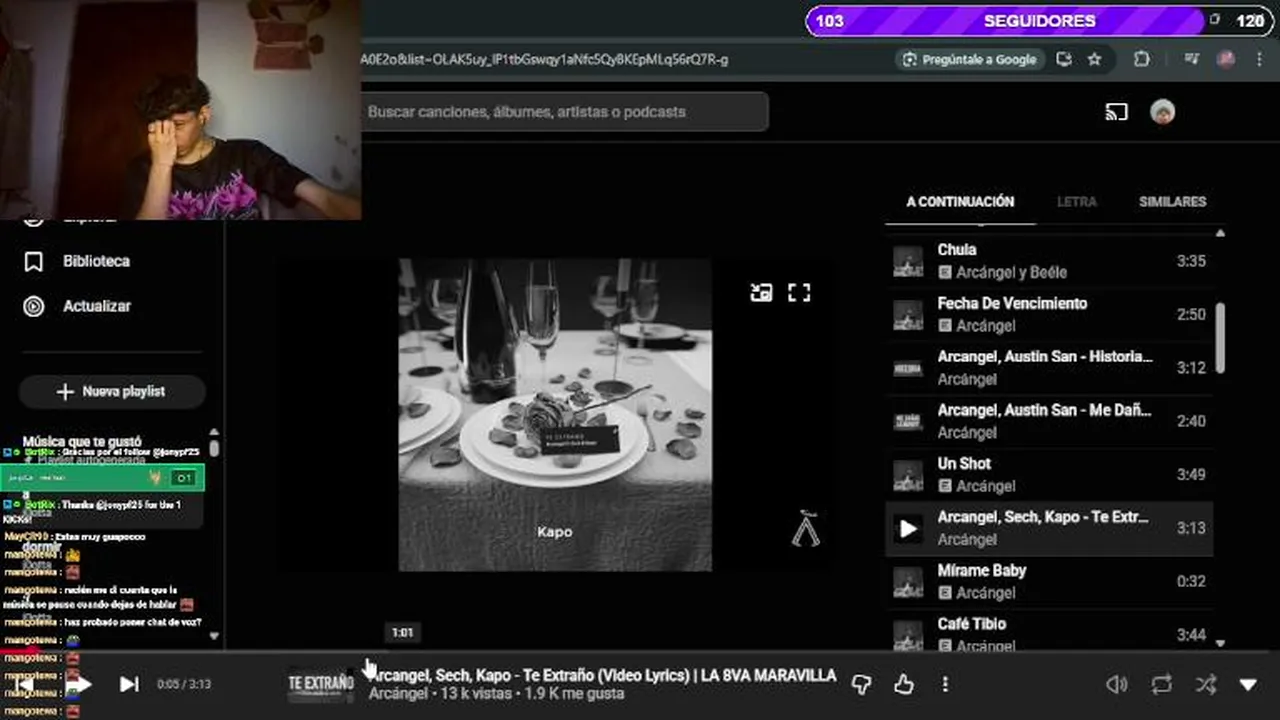This screenshot has width=1280, height=720.
Task: Open the Chrome extensions puzzle icon
Action: [x=1141, y=59]
